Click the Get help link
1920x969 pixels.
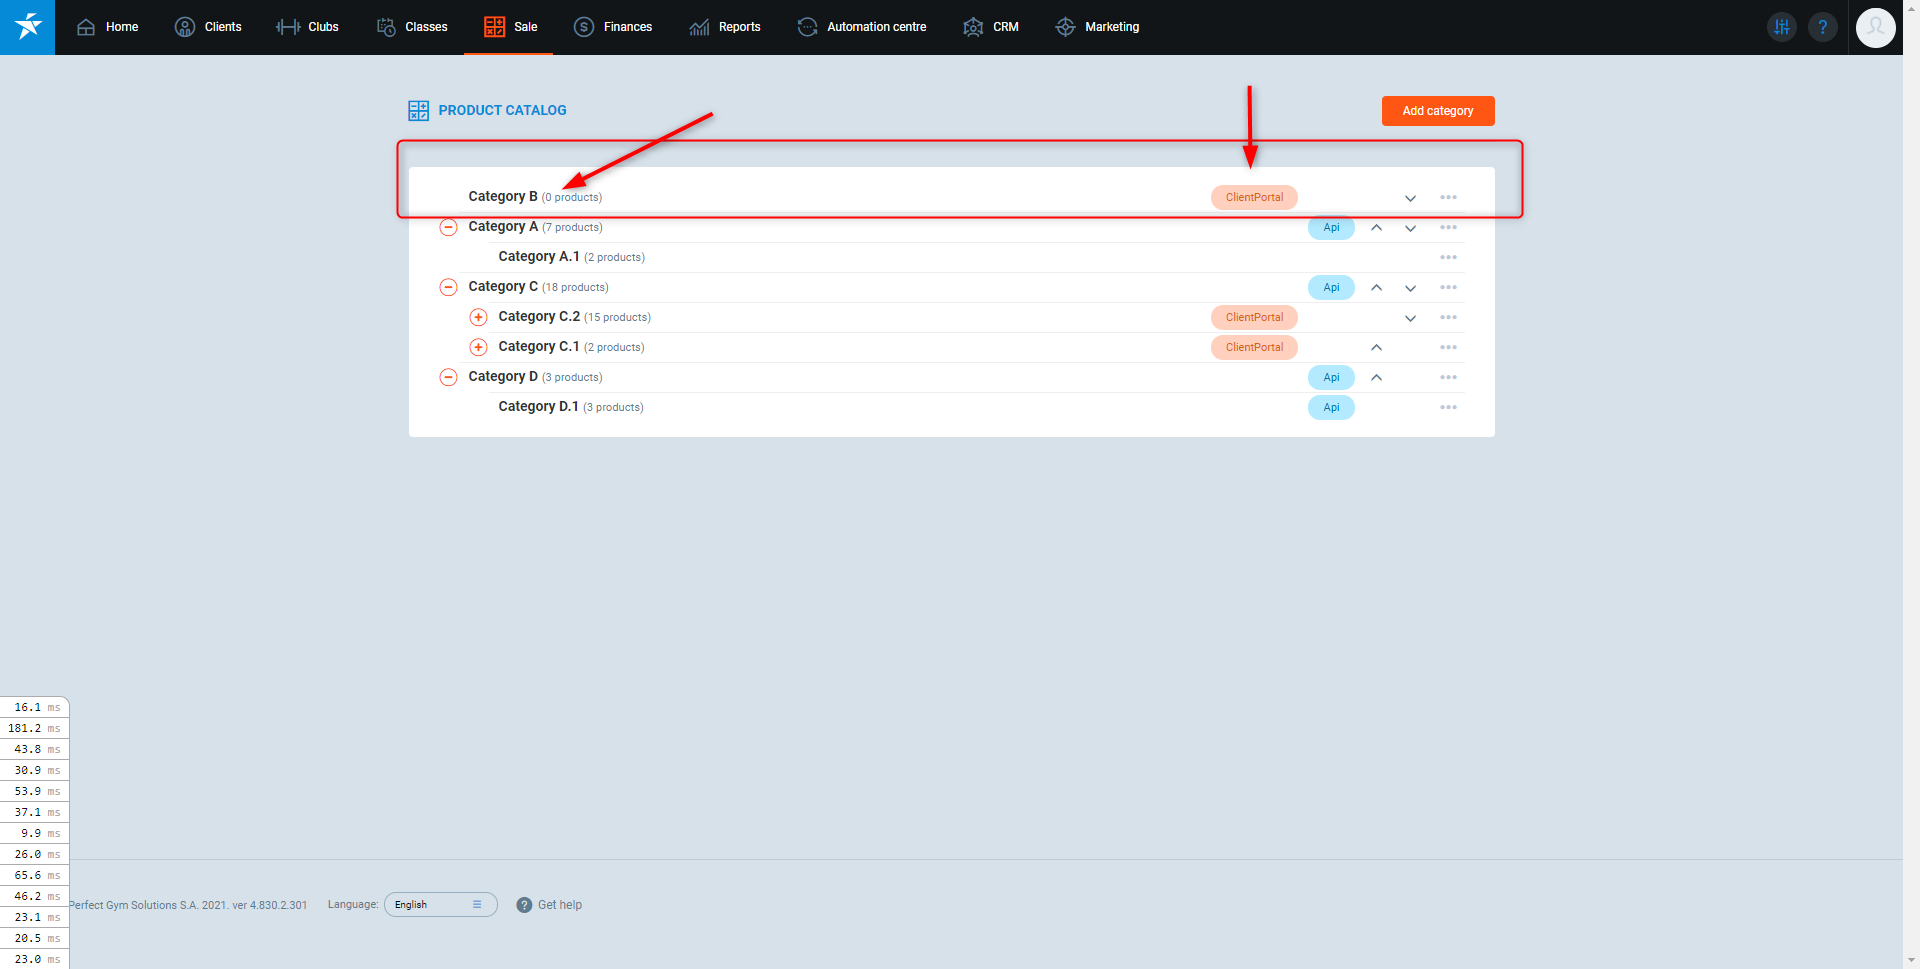click(x=549, y=905)
